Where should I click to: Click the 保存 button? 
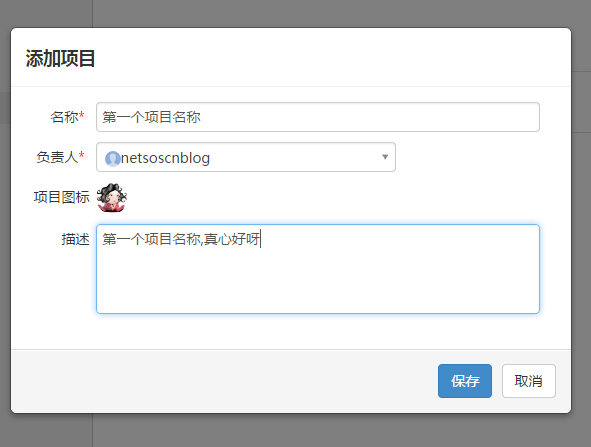[465, 381]
